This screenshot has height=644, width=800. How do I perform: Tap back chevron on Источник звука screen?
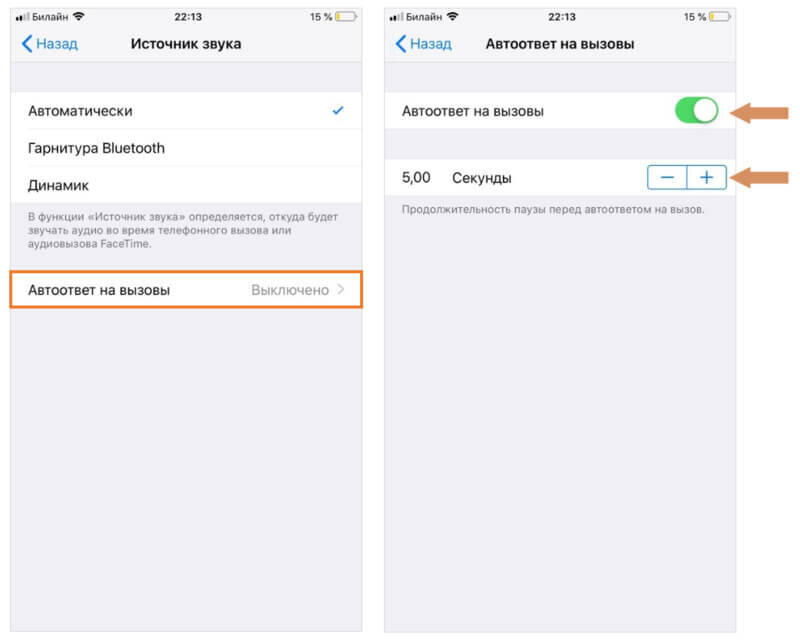27,44
